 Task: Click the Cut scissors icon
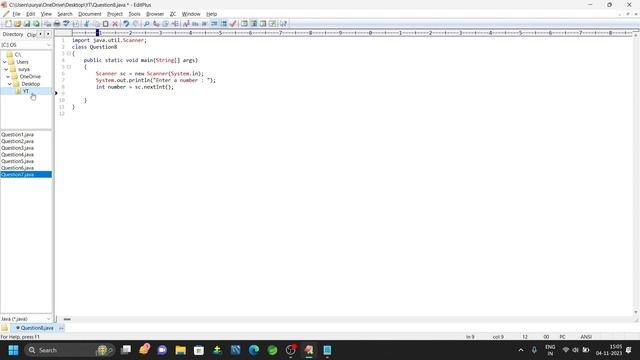(87, 24)
